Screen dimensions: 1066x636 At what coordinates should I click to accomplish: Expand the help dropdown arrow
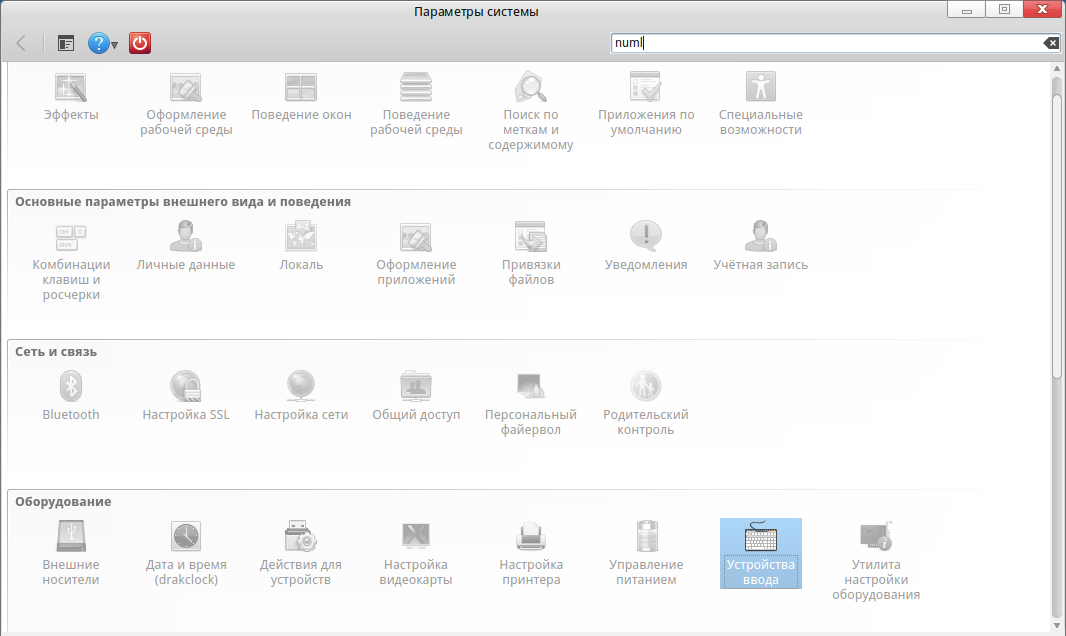(115, 46)
